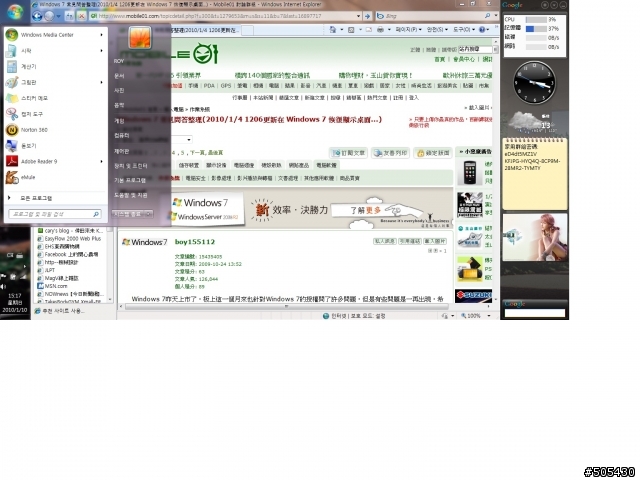The height and width of the screenshot is (480, 640).
Task: Click the IE home toolbar icon
Action: [x=333, y=29]
